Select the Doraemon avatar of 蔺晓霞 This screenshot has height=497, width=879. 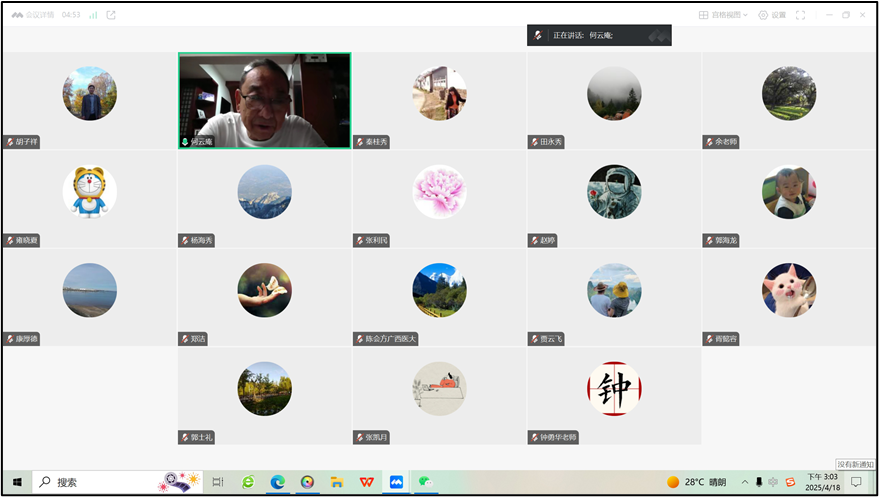[89, 191]
